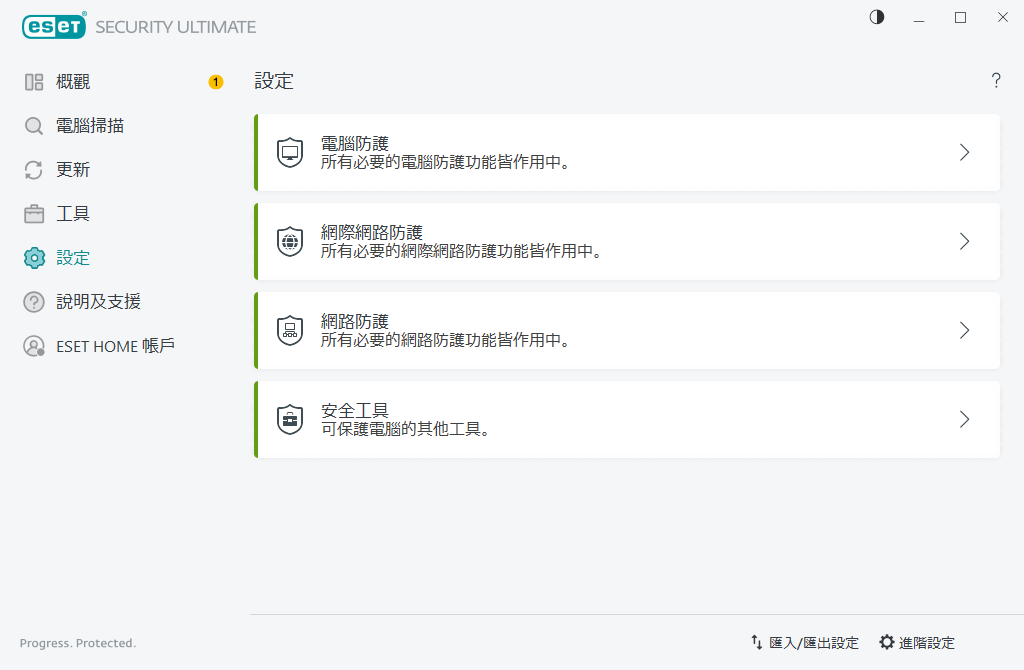Click the ESET HOME 帳戶 user icon
Screen dimensions: 1024x670
pyautogui.click(x=34, y=346)
